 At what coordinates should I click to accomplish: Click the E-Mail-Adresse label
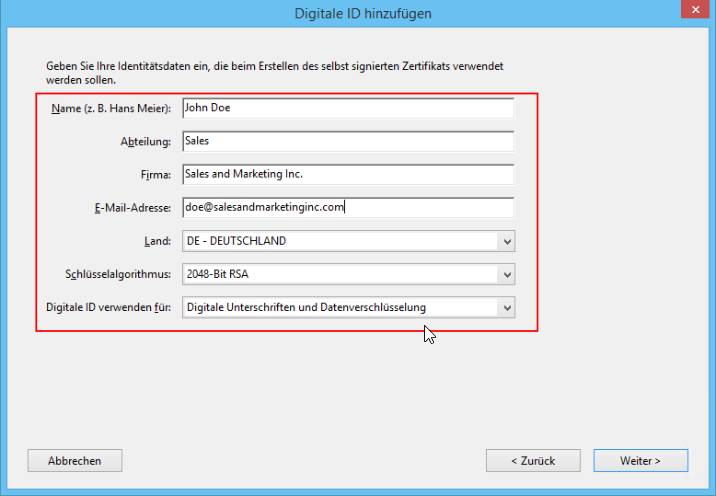133,208
